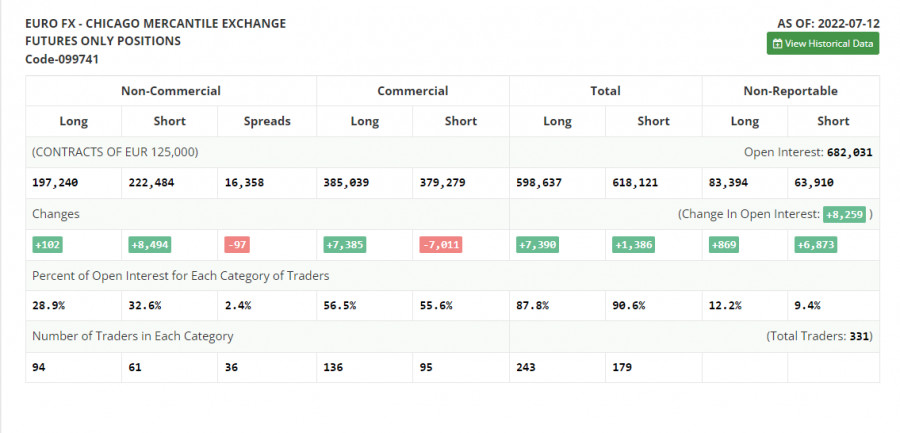The height and width of the screenshot is (433, 900).
Task: Click the +8,259 open interest change badge
Action: (844, 214)
